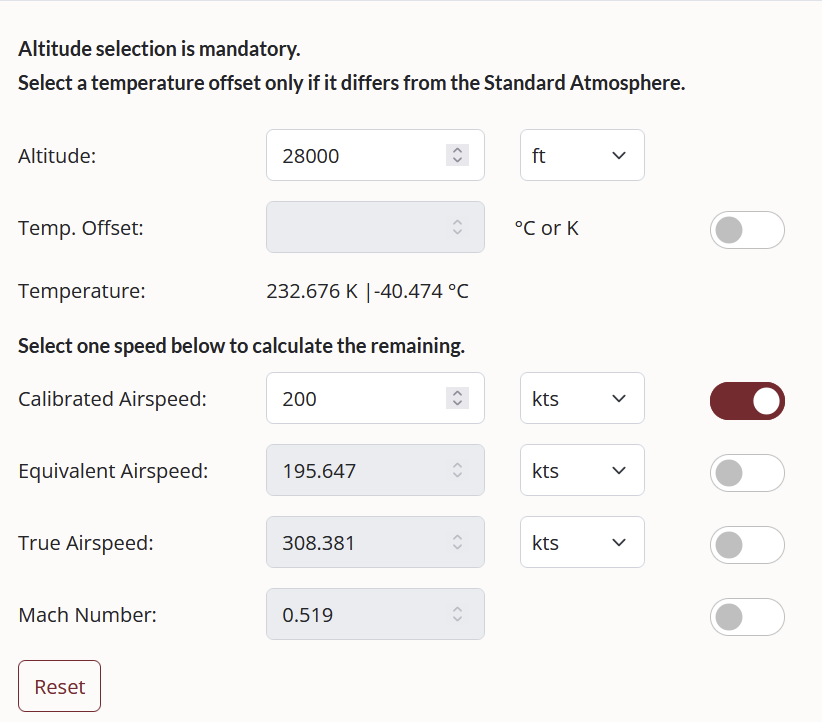Click the Temp. Offset spinner arrows

pyautogui.click(x=457, y=227)
